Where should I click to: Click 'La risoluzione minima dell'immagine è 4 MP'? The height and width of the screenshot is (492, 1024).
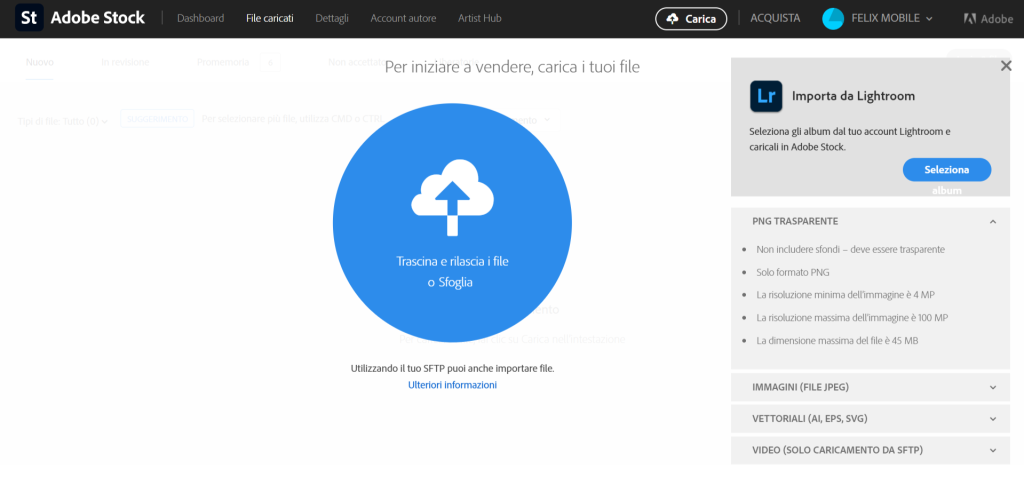[x=846, y=295]
